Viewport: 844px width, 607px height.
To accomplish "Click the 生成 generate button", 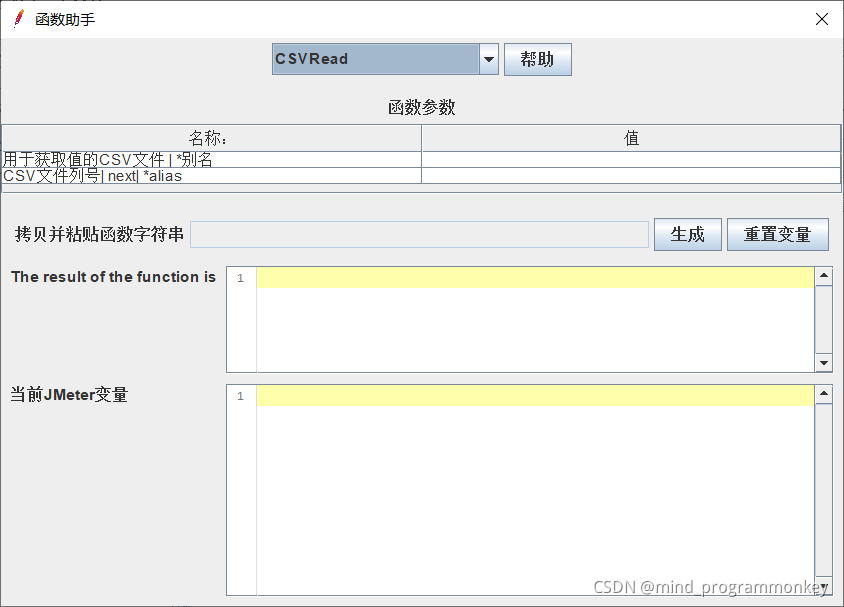I will 688,235.
